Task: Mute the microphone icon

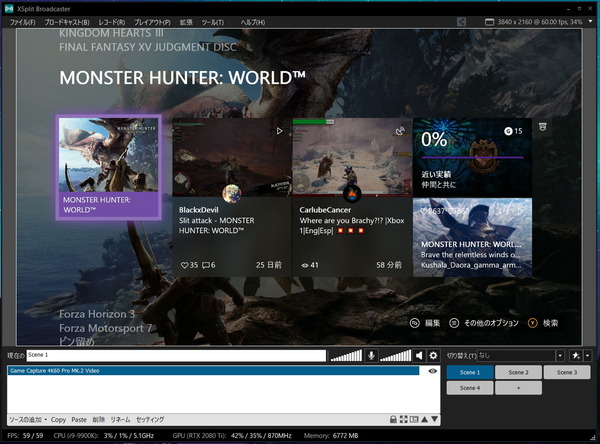Action: [x=371, y=355]
